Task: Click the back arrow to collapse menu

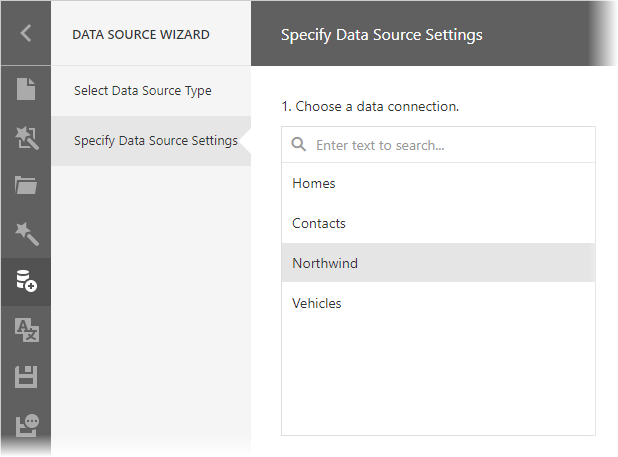Action: click(x=26, y=34)
